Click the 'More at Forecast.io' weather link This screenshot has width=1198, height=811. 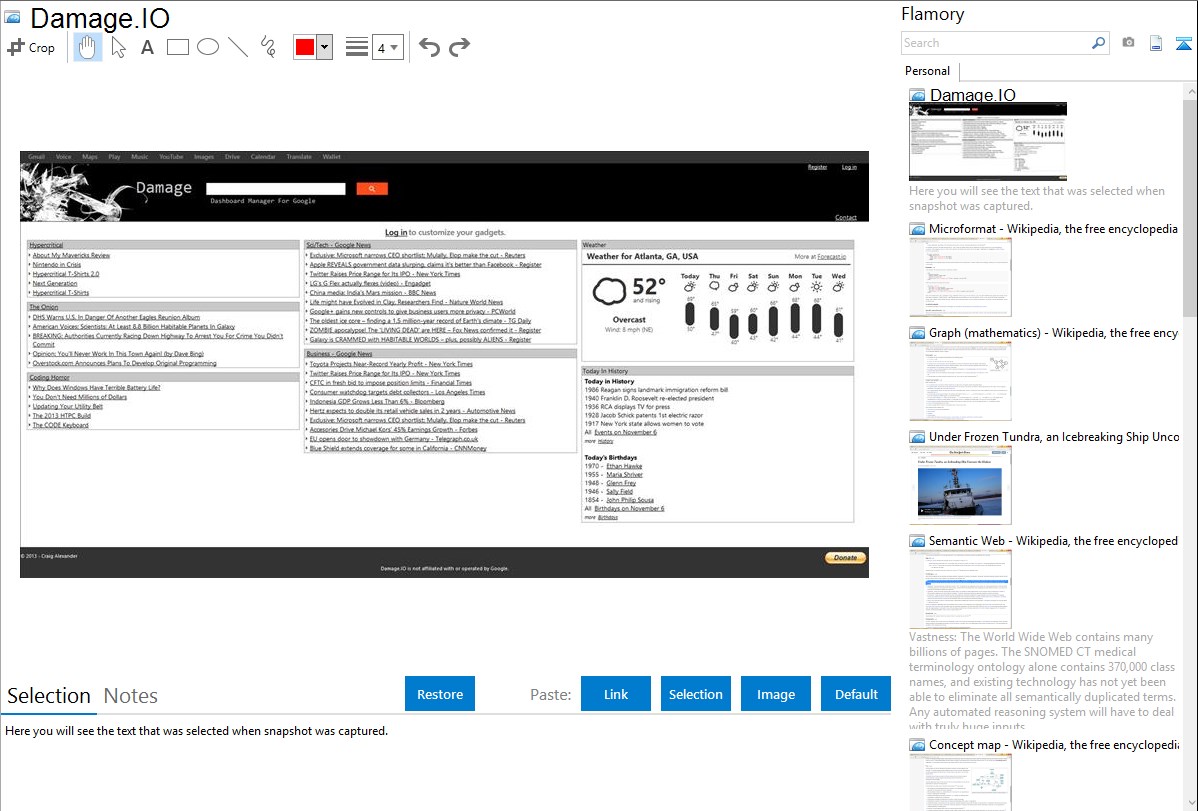[820, 257]
